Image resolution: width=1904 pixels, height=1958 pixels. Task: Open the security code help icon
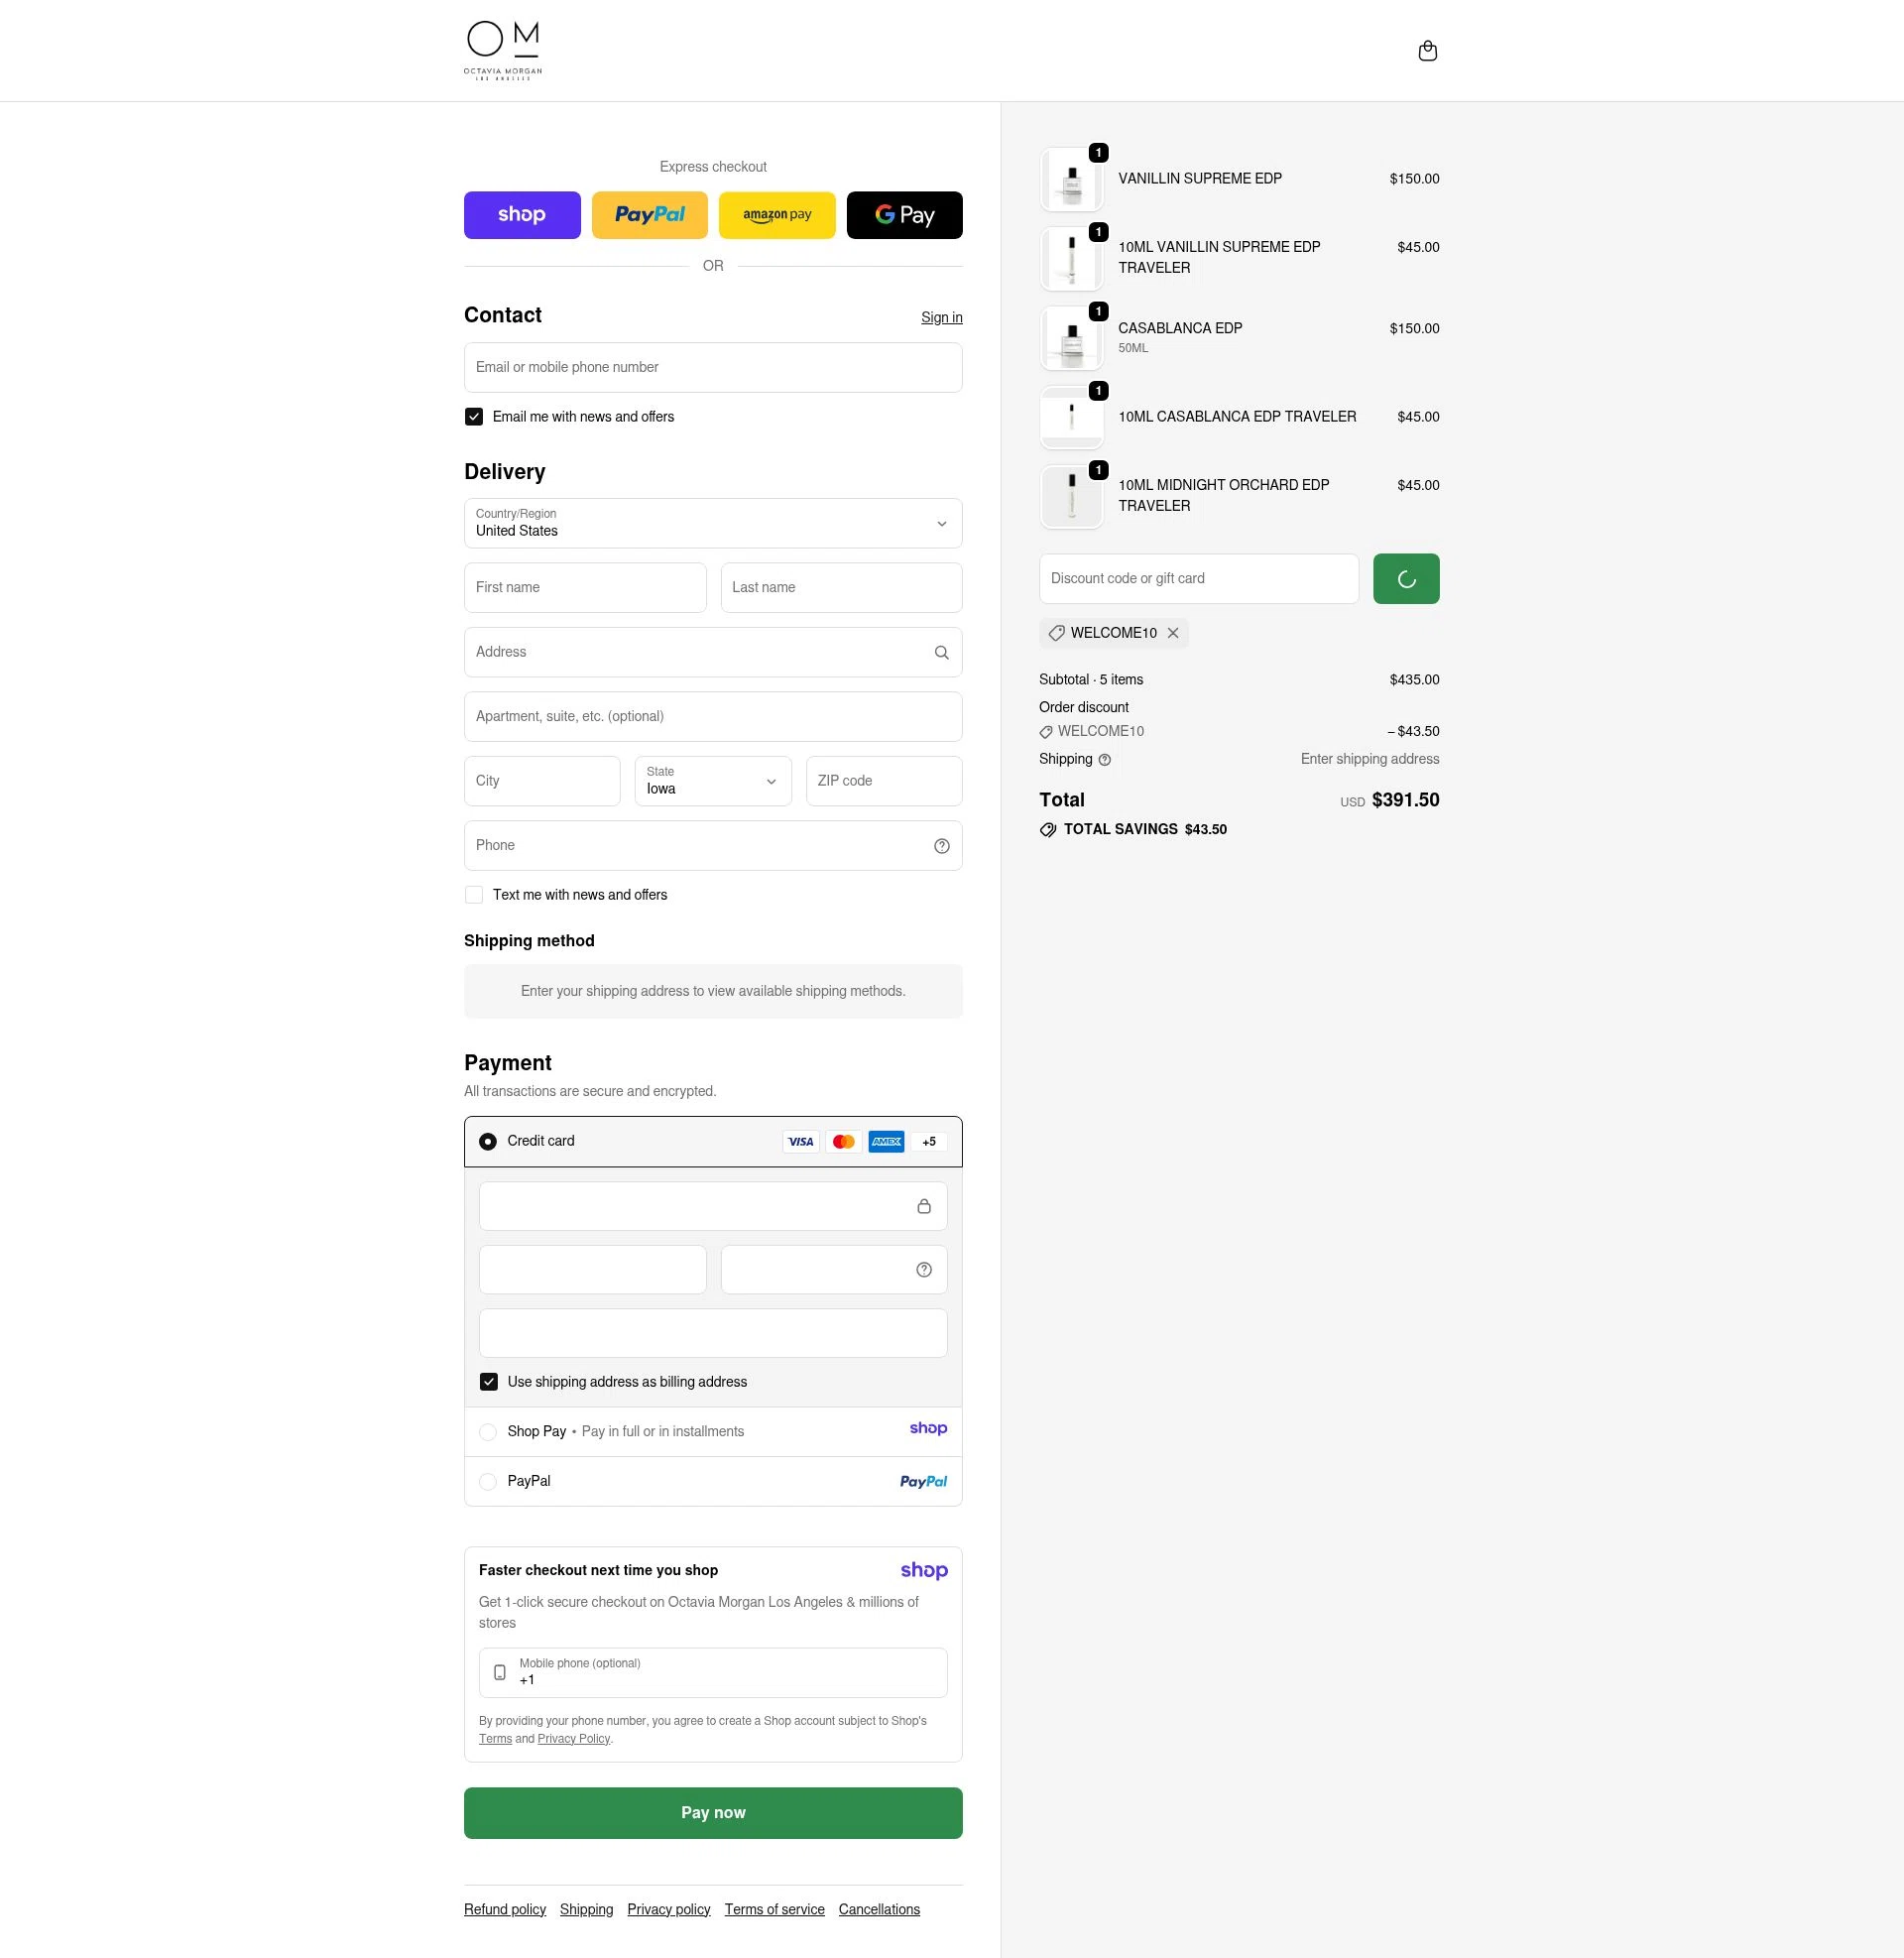[922, 1269]
